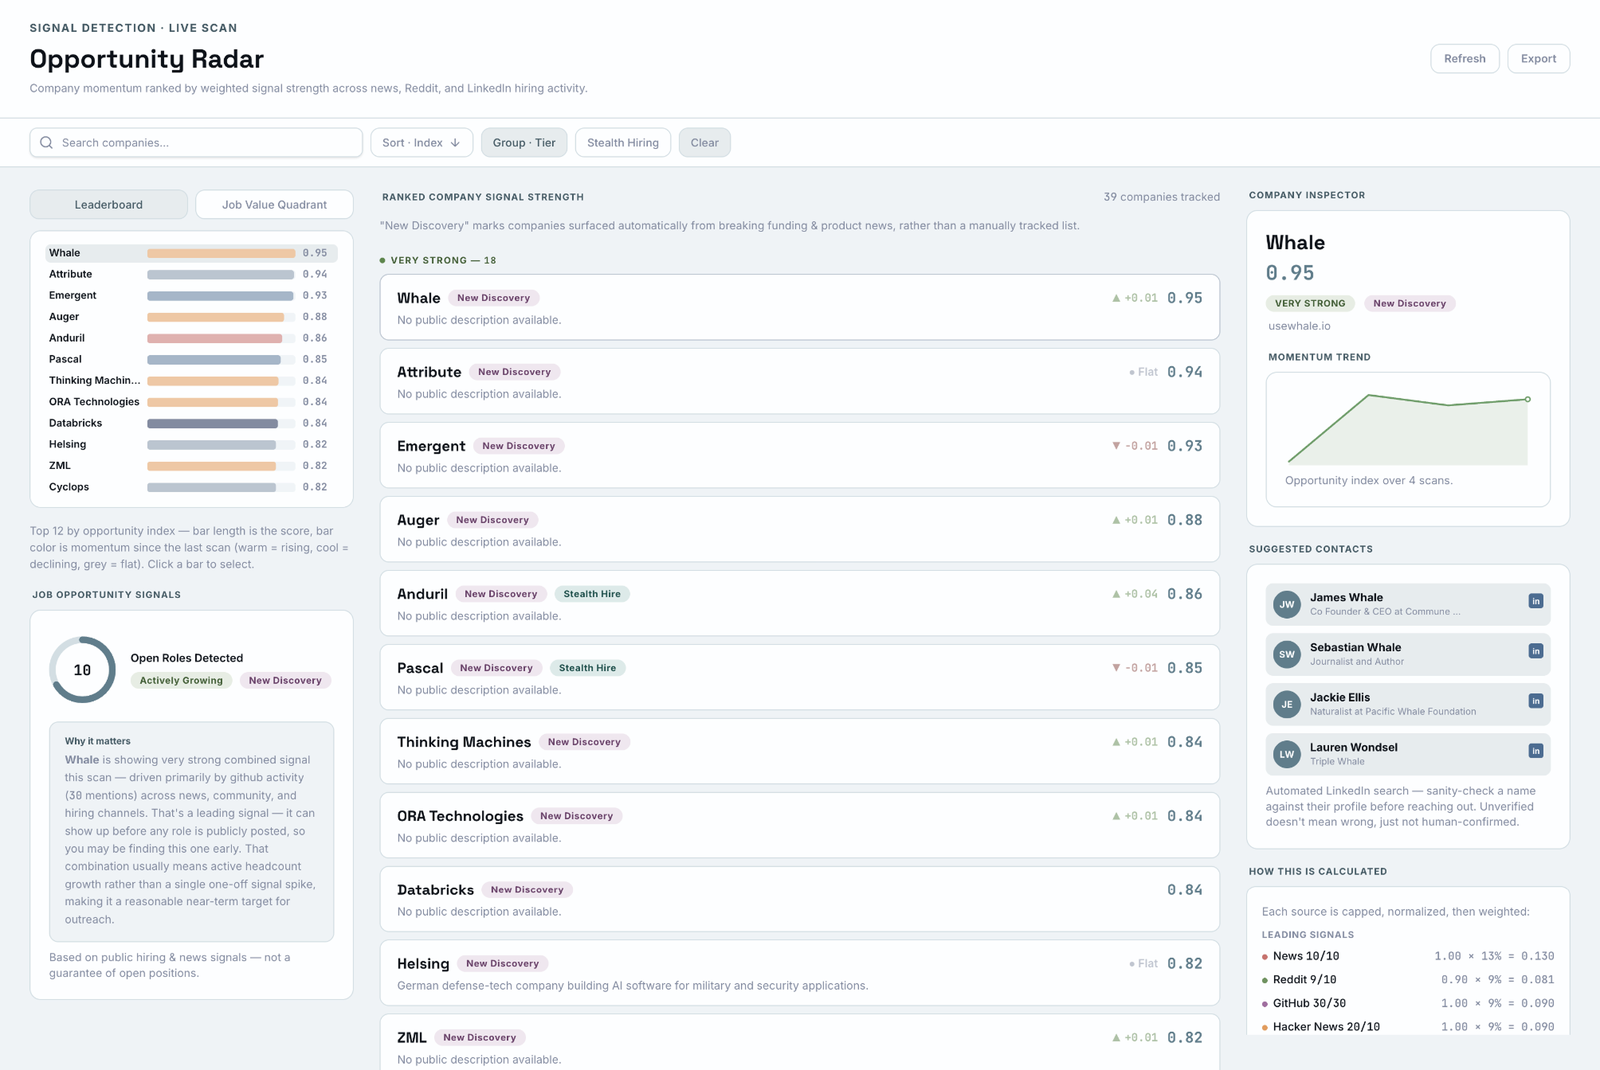
Task: Toggle the Stealth Hiring filter
Action: [x=623, y=143]
